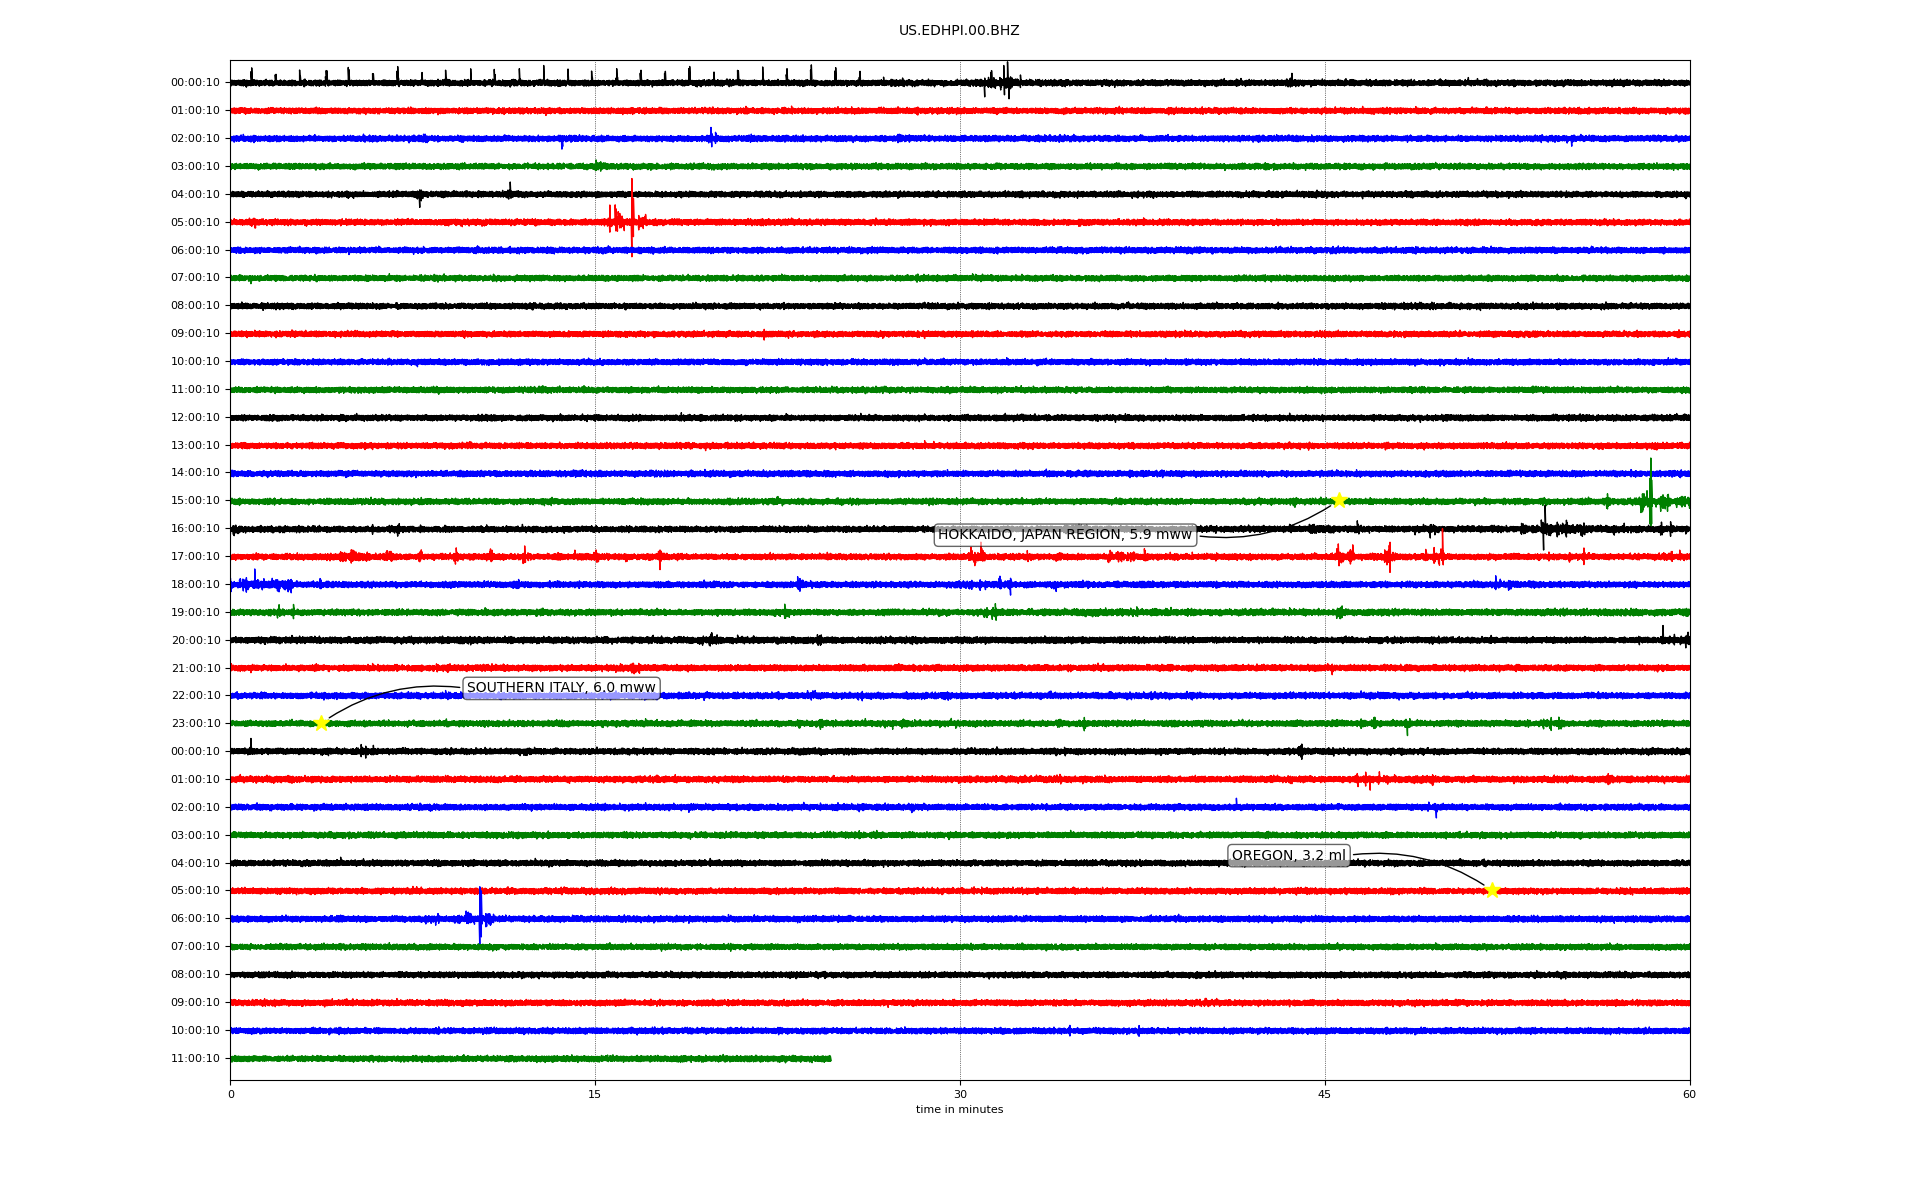Click the final 11:00:10 row label
1920x1200 pixels.
(195, 1058)
